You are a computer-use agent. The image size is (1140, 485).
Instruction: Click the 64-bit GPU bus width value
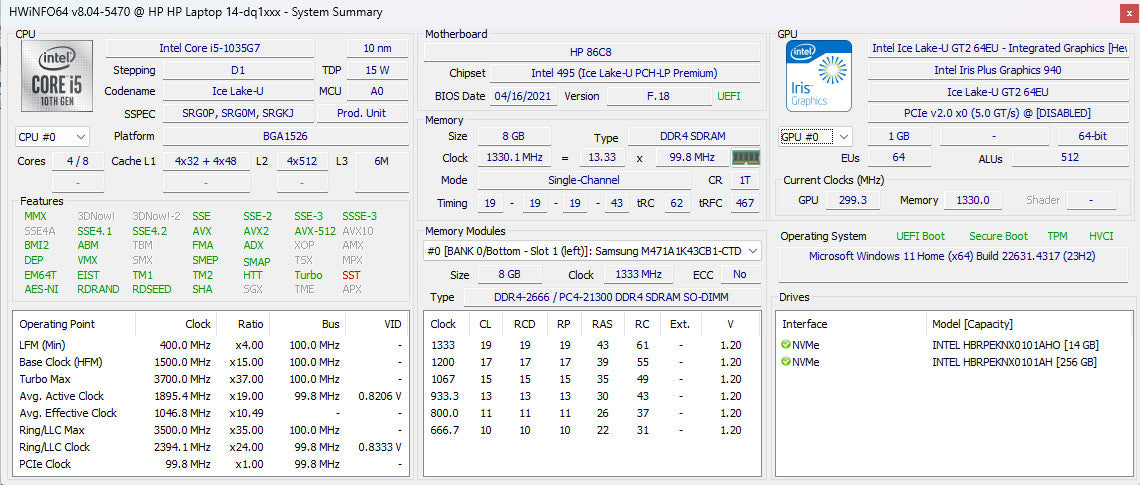1093,136
